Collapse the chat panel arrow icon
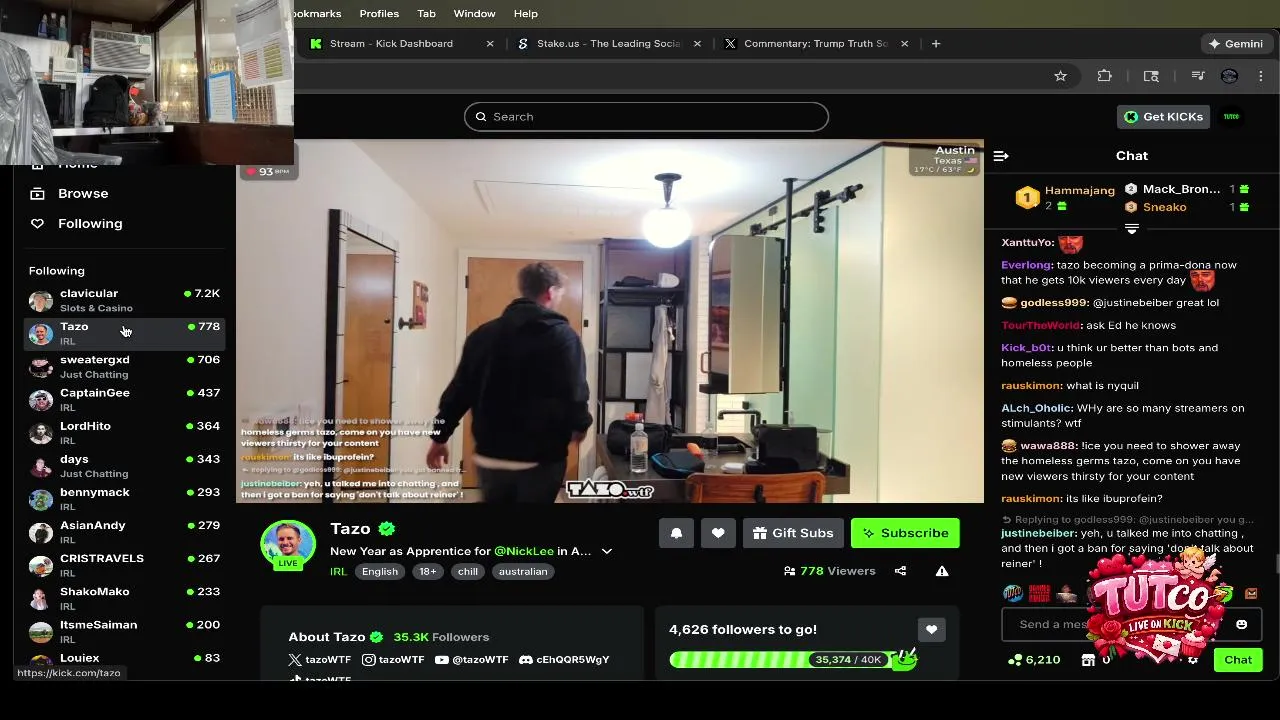This screenshot has height=720, width=1280. [1001, 156]
